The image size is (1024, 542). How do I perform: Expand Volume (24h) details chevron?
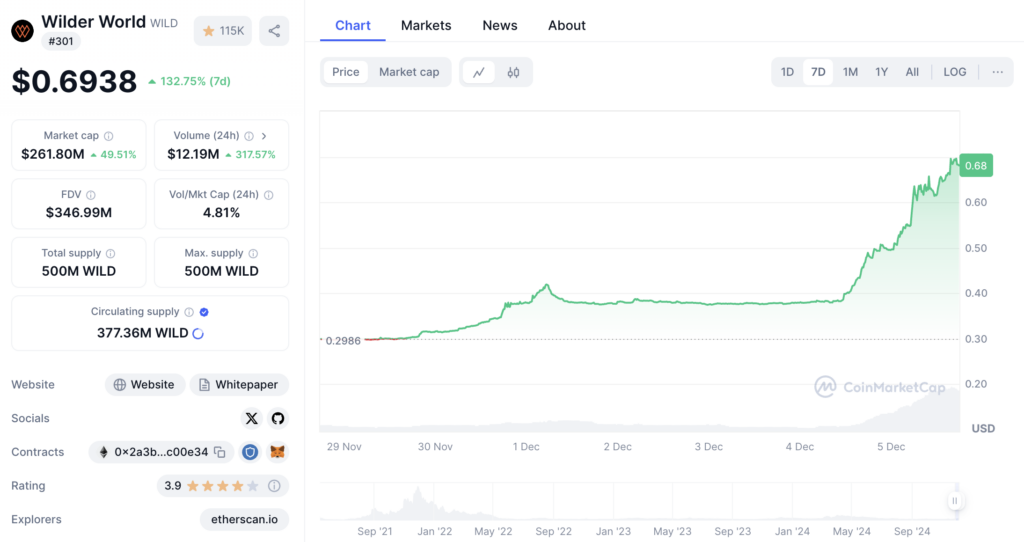click(264, 136)
